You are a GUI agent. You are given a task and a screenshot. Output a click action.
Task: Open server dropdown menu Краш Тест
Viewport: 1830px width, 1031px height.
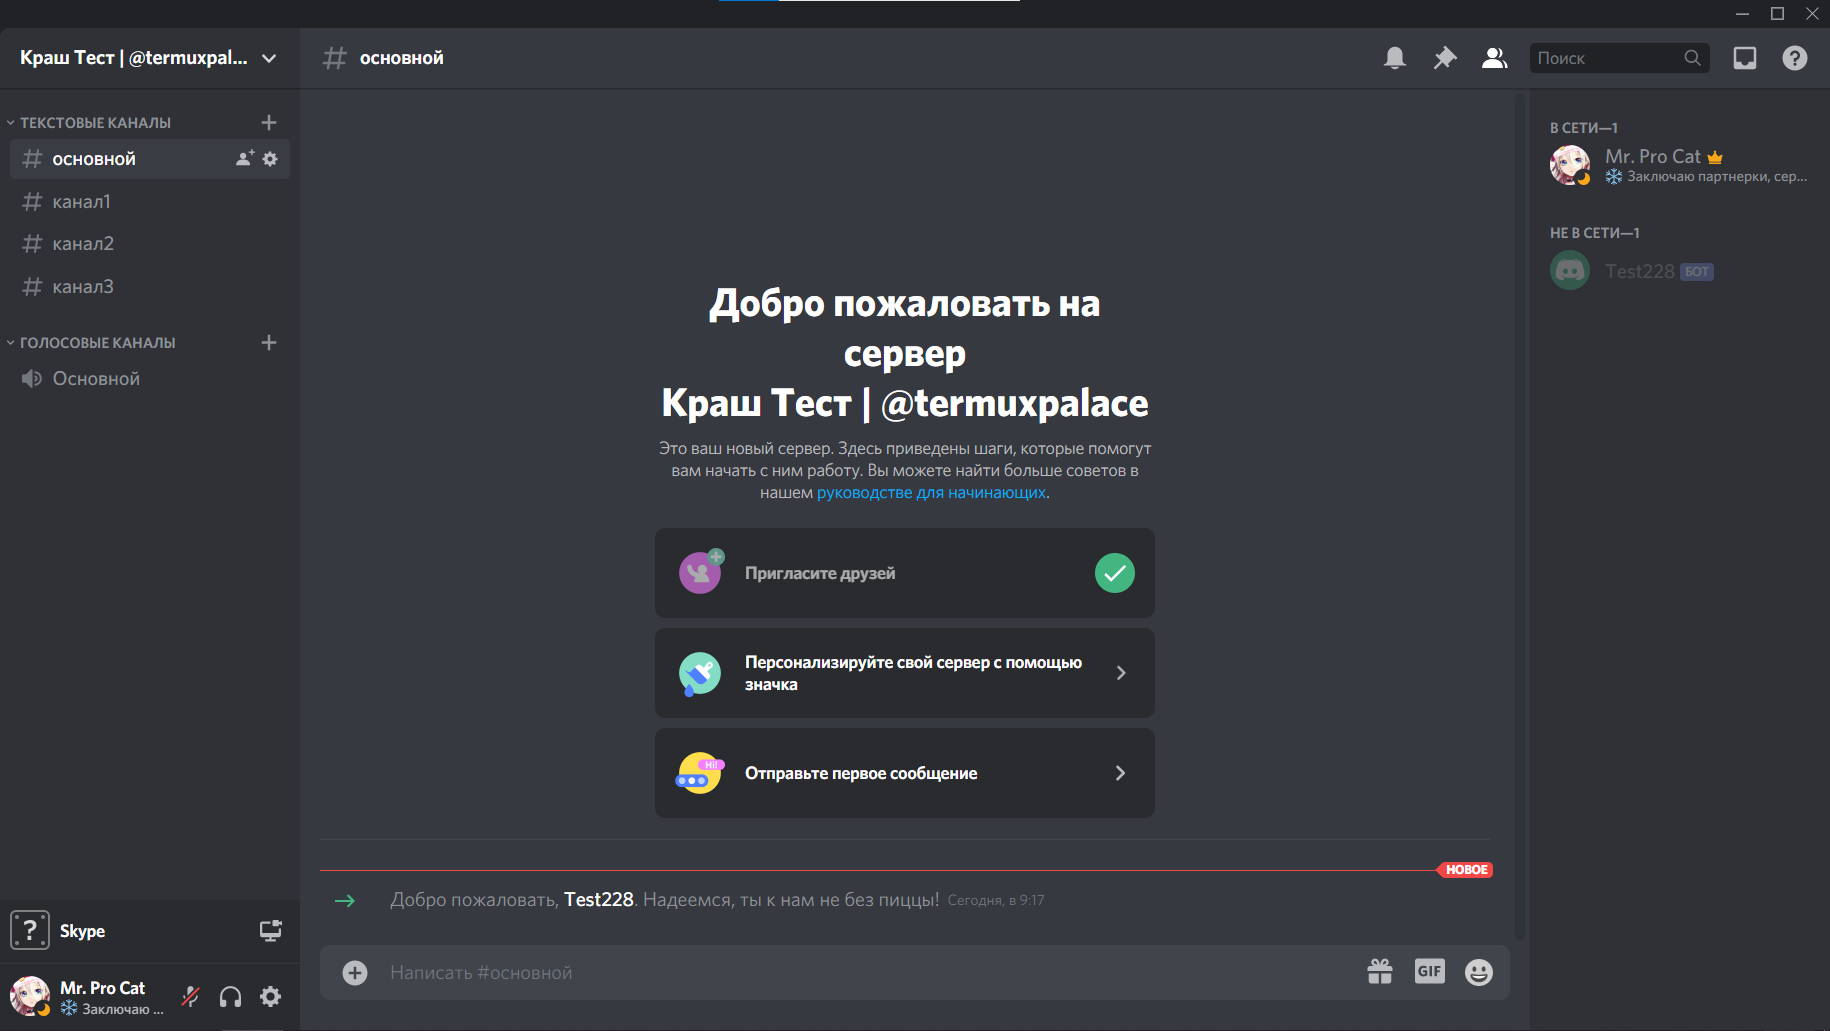(x=150, y=58)
